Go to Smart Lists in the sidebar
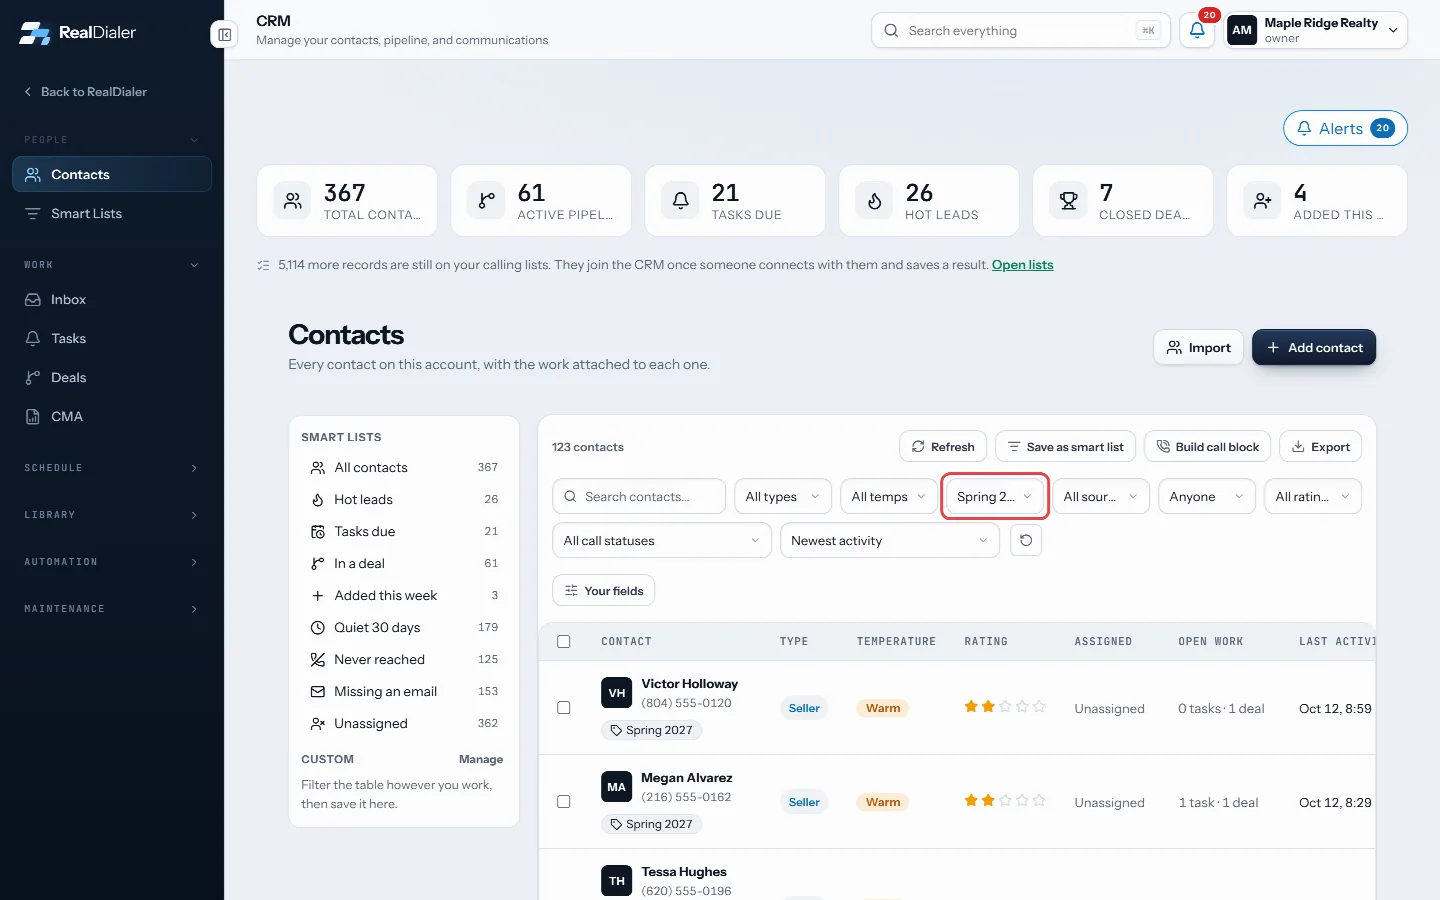The image size is (1440, 900). 112,214
